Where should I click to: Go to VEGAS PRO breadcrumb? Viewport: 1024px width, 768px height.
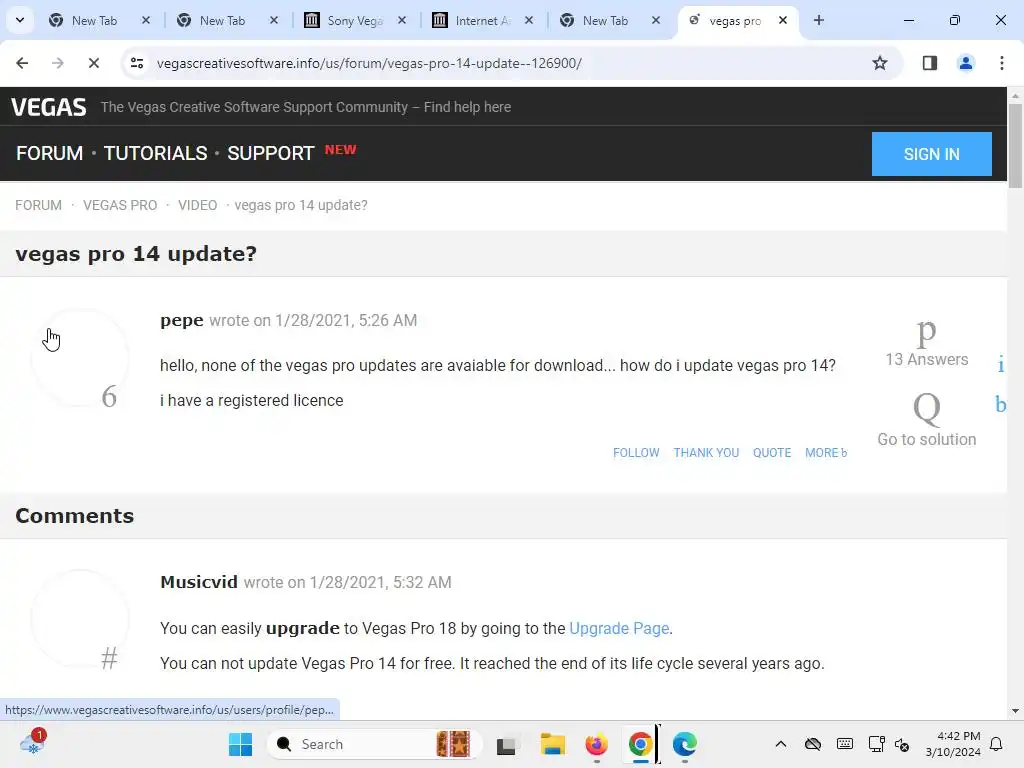120,205
